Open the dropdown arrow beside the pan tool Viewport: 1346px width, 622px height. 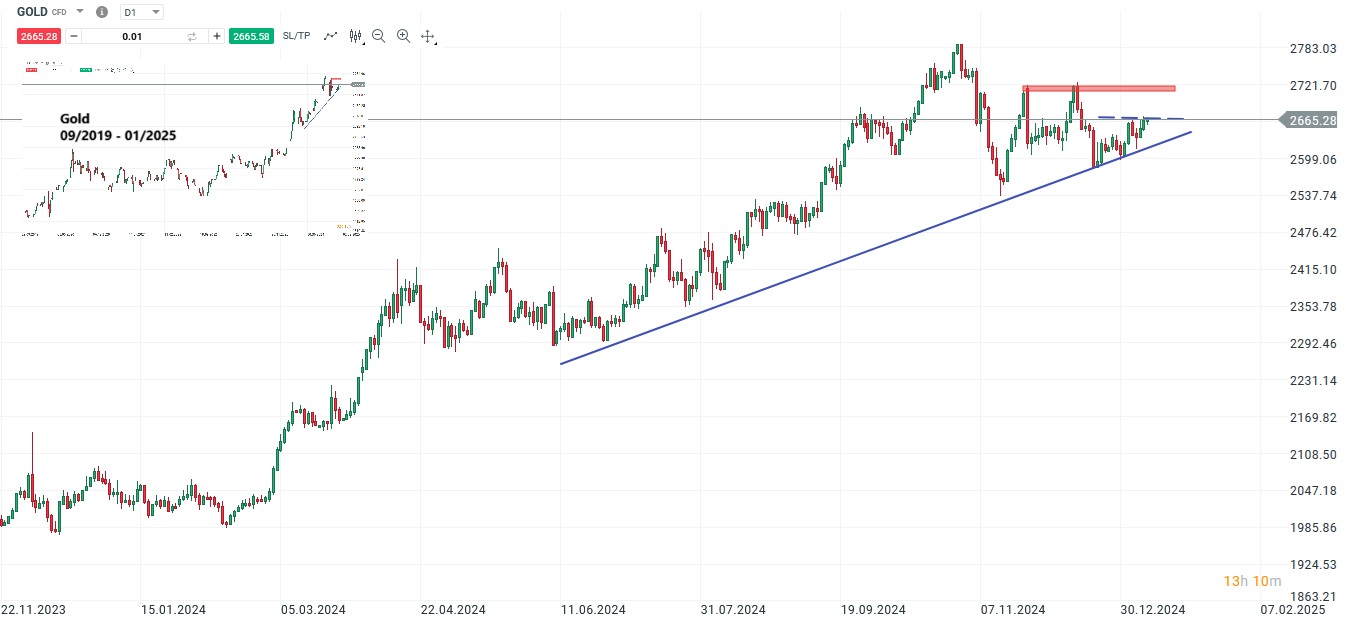(437, 43)
